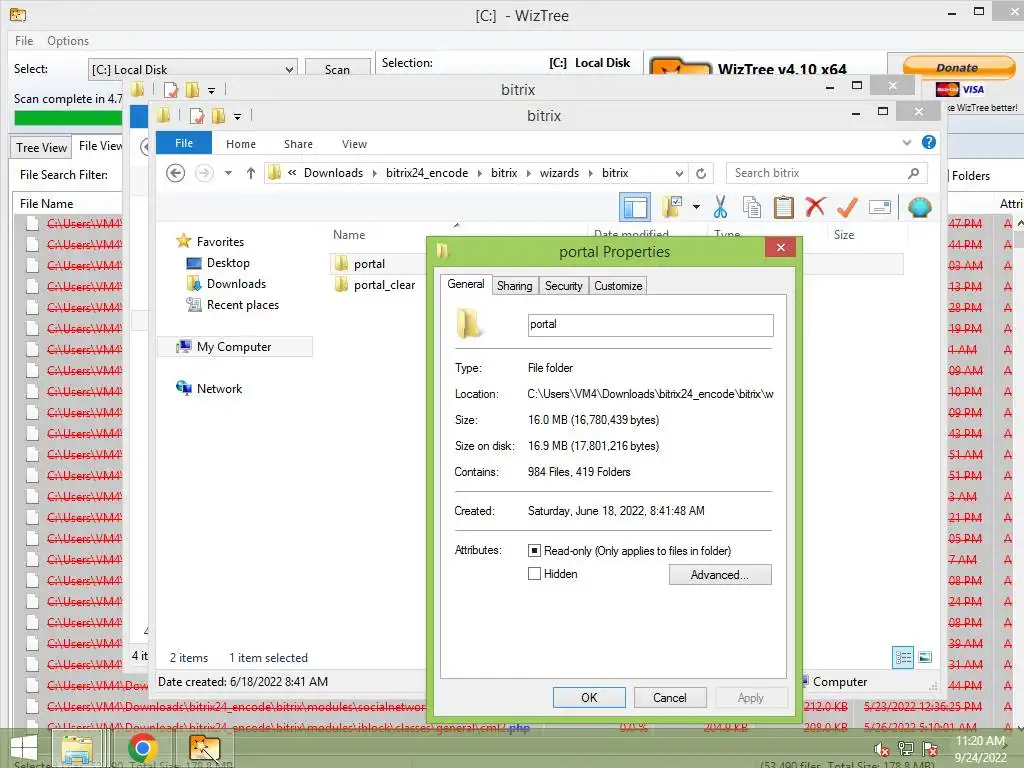
Task: Open WizTree Options menu
Action: (67, 40)
